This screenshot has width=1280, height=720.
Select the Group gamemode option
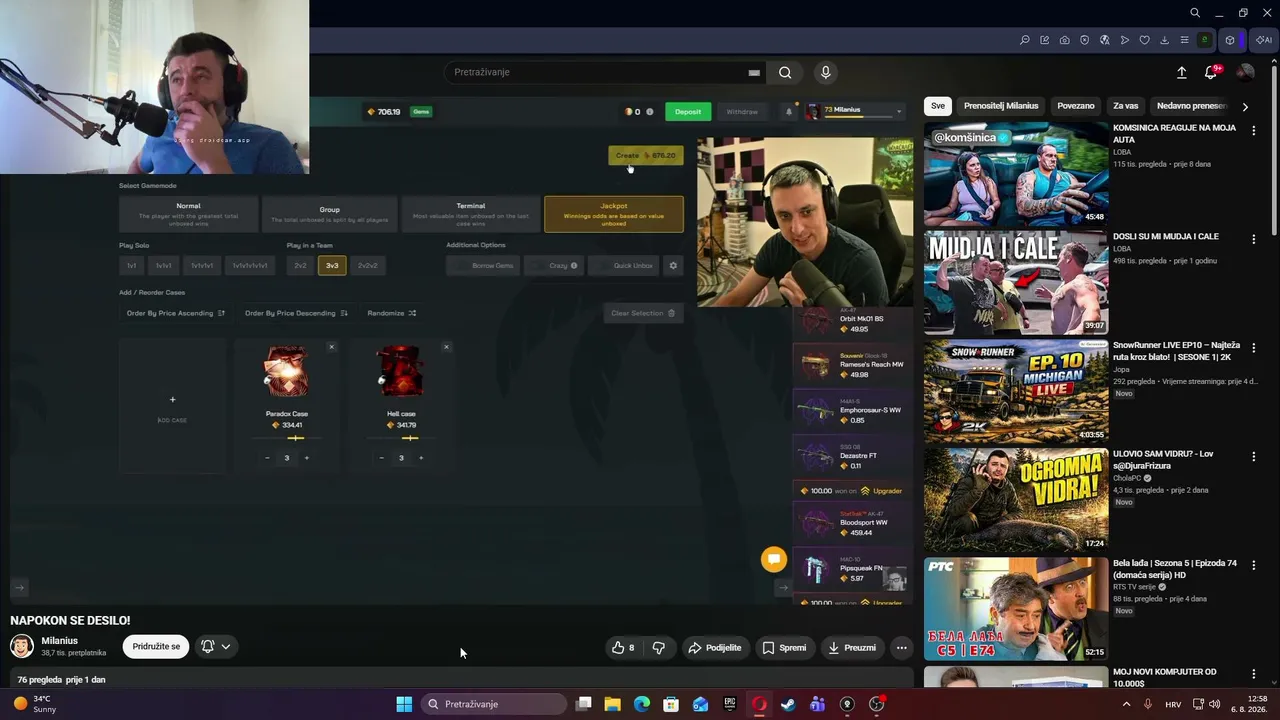[329, 213]
